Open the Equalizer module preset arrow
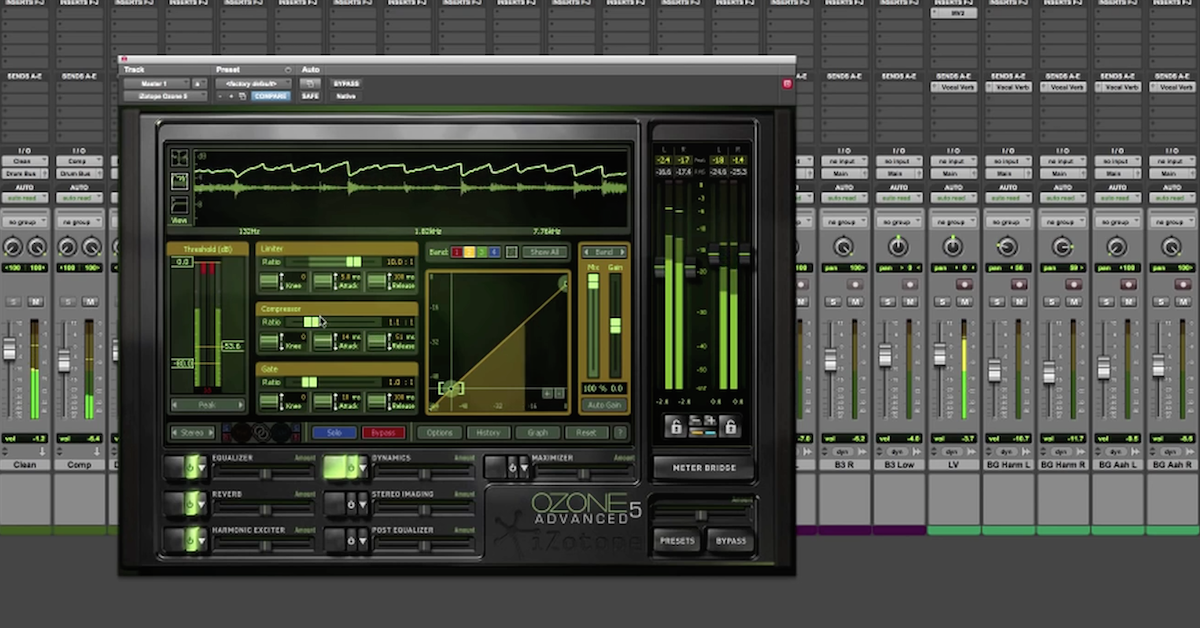The image size is (1200, 628). pyautogui.click(x=202, y=467)
